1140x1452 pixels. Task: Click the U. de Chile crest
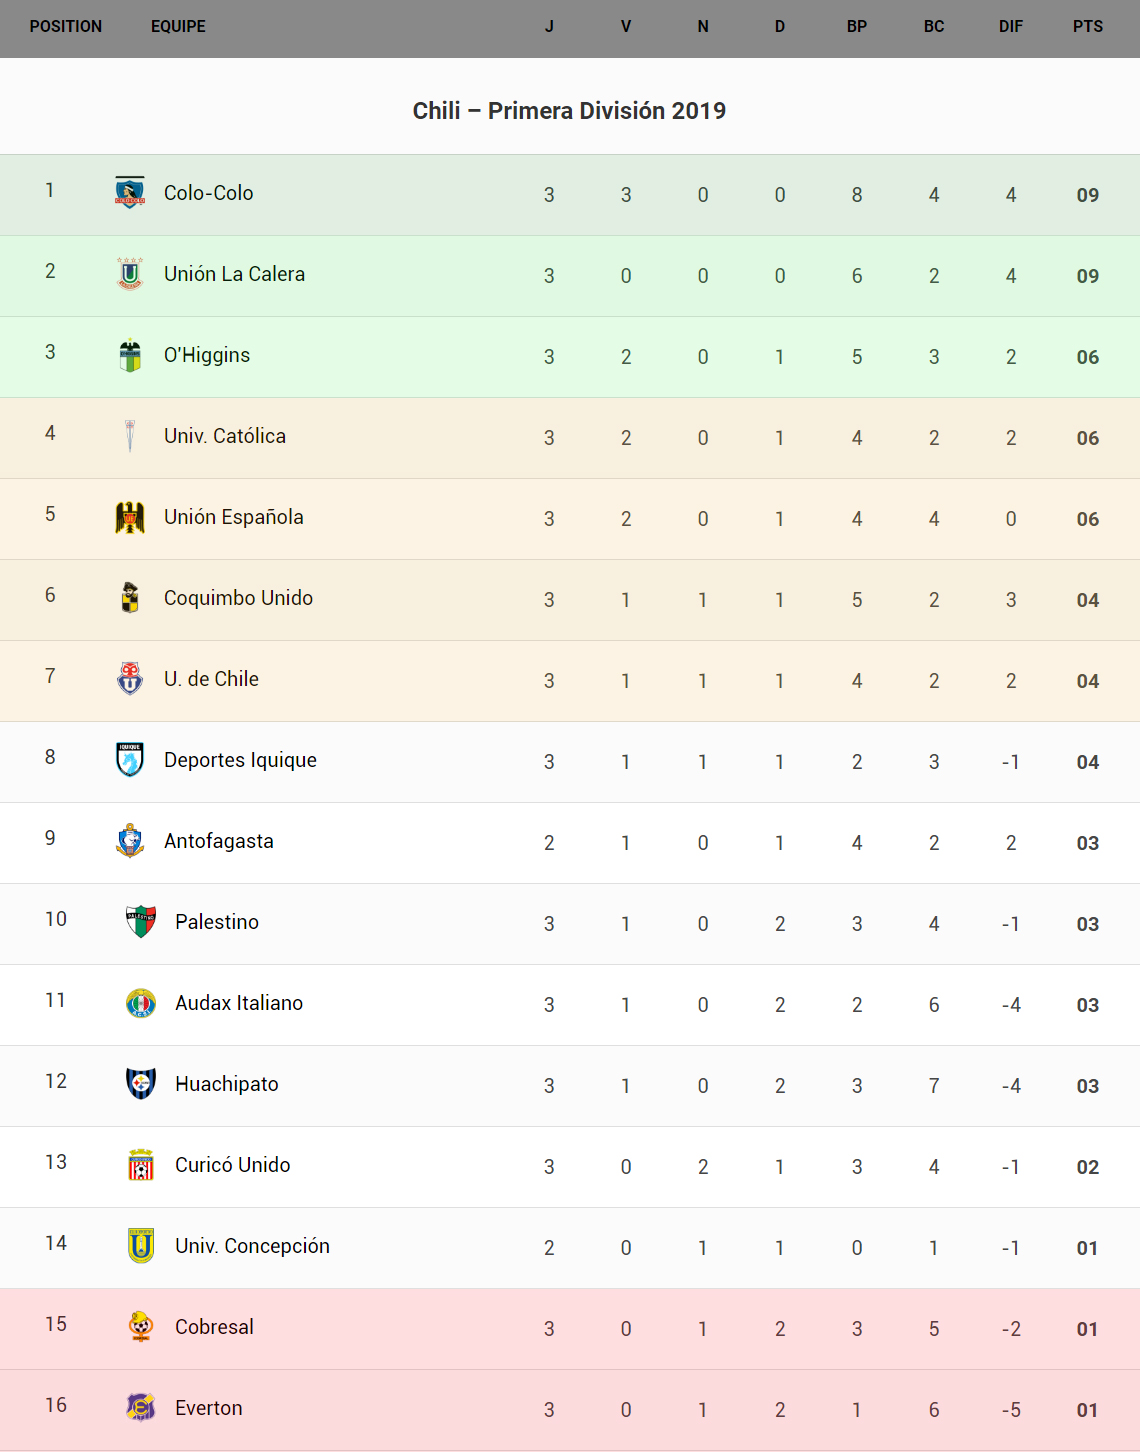pyautogui.click(x=130, y=679)
